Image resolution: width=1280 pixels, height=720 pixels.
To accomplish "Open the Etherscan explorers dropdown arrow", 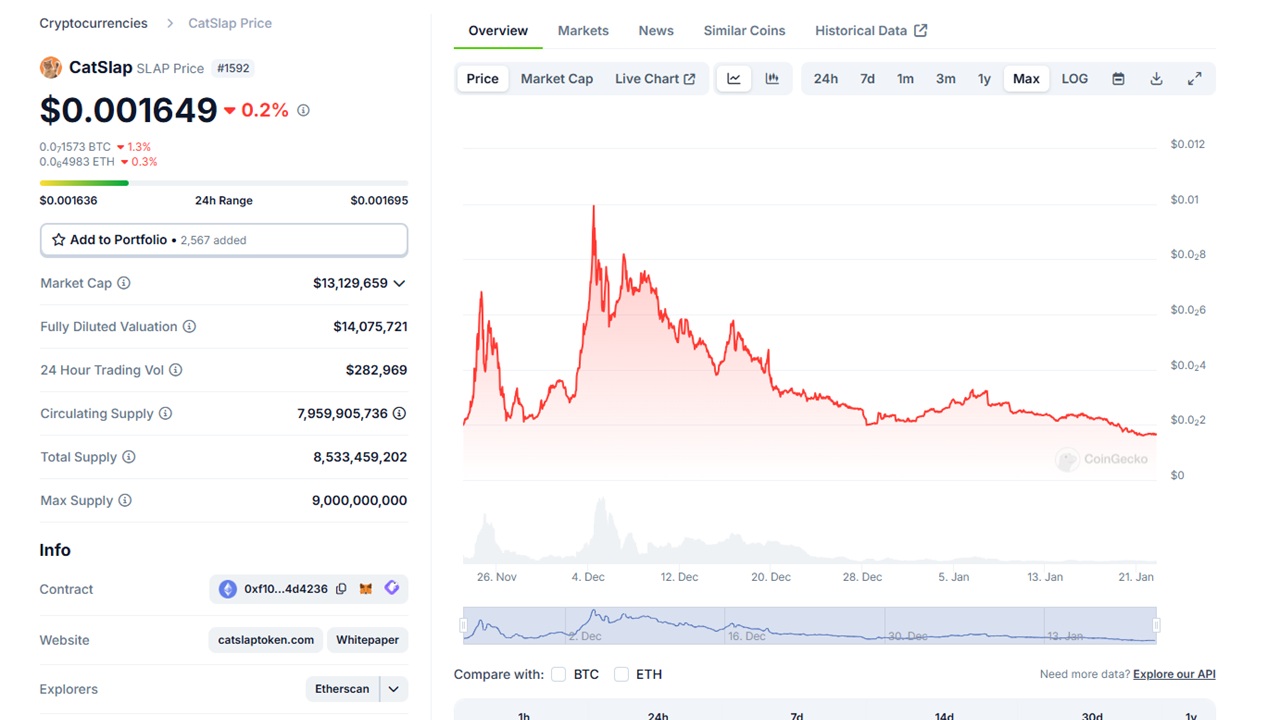I will pos(393,689).
